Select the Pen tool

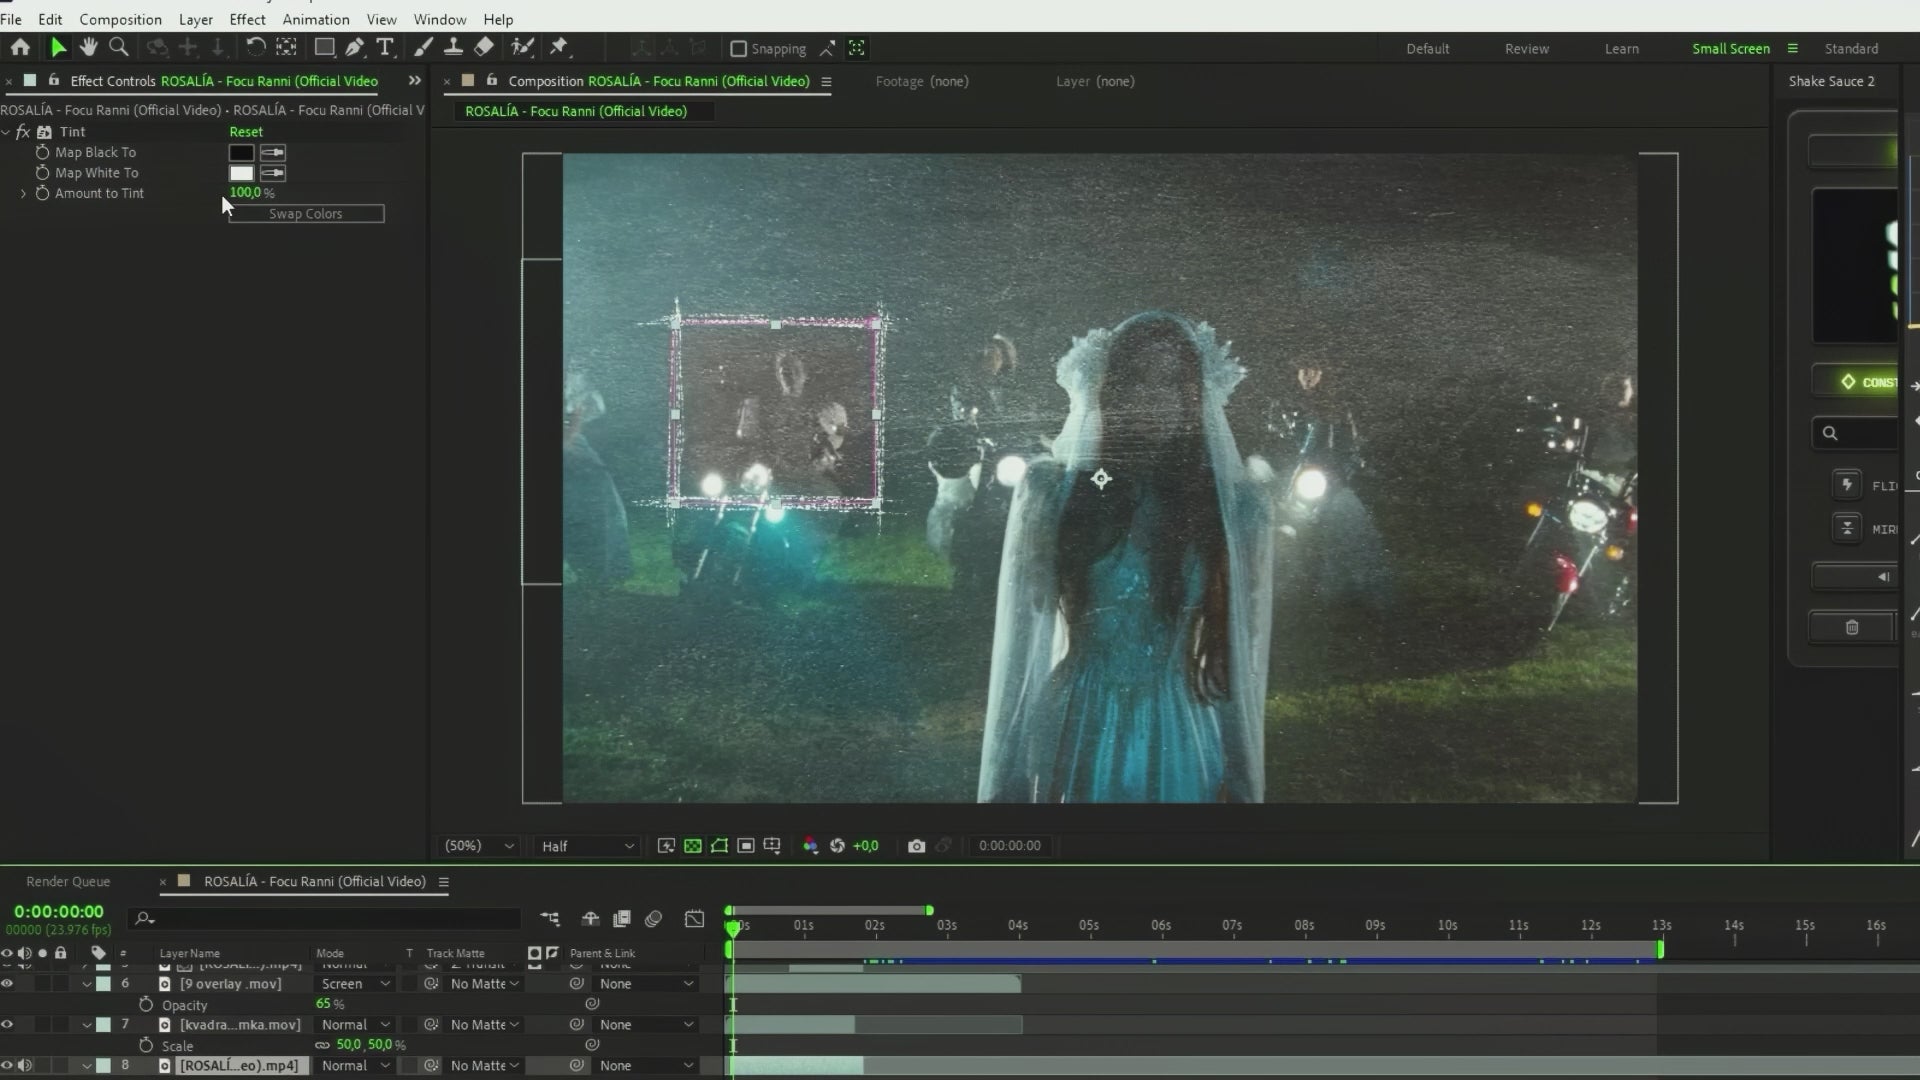pyautogui.click(x=354, y=47)
